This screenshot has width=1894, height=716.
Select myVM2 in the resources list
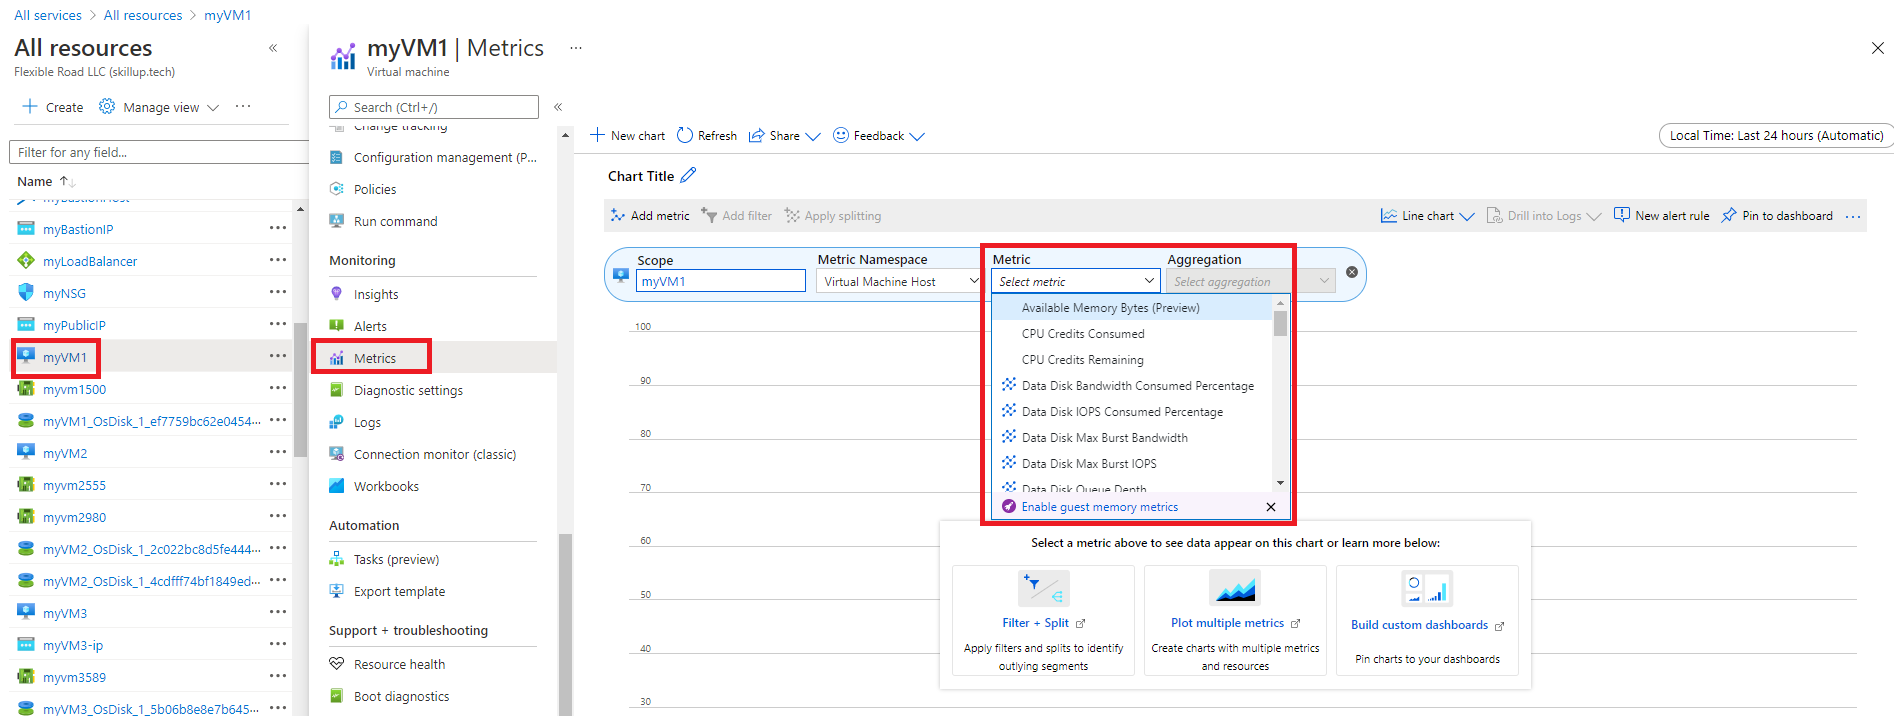click(65, 453)
